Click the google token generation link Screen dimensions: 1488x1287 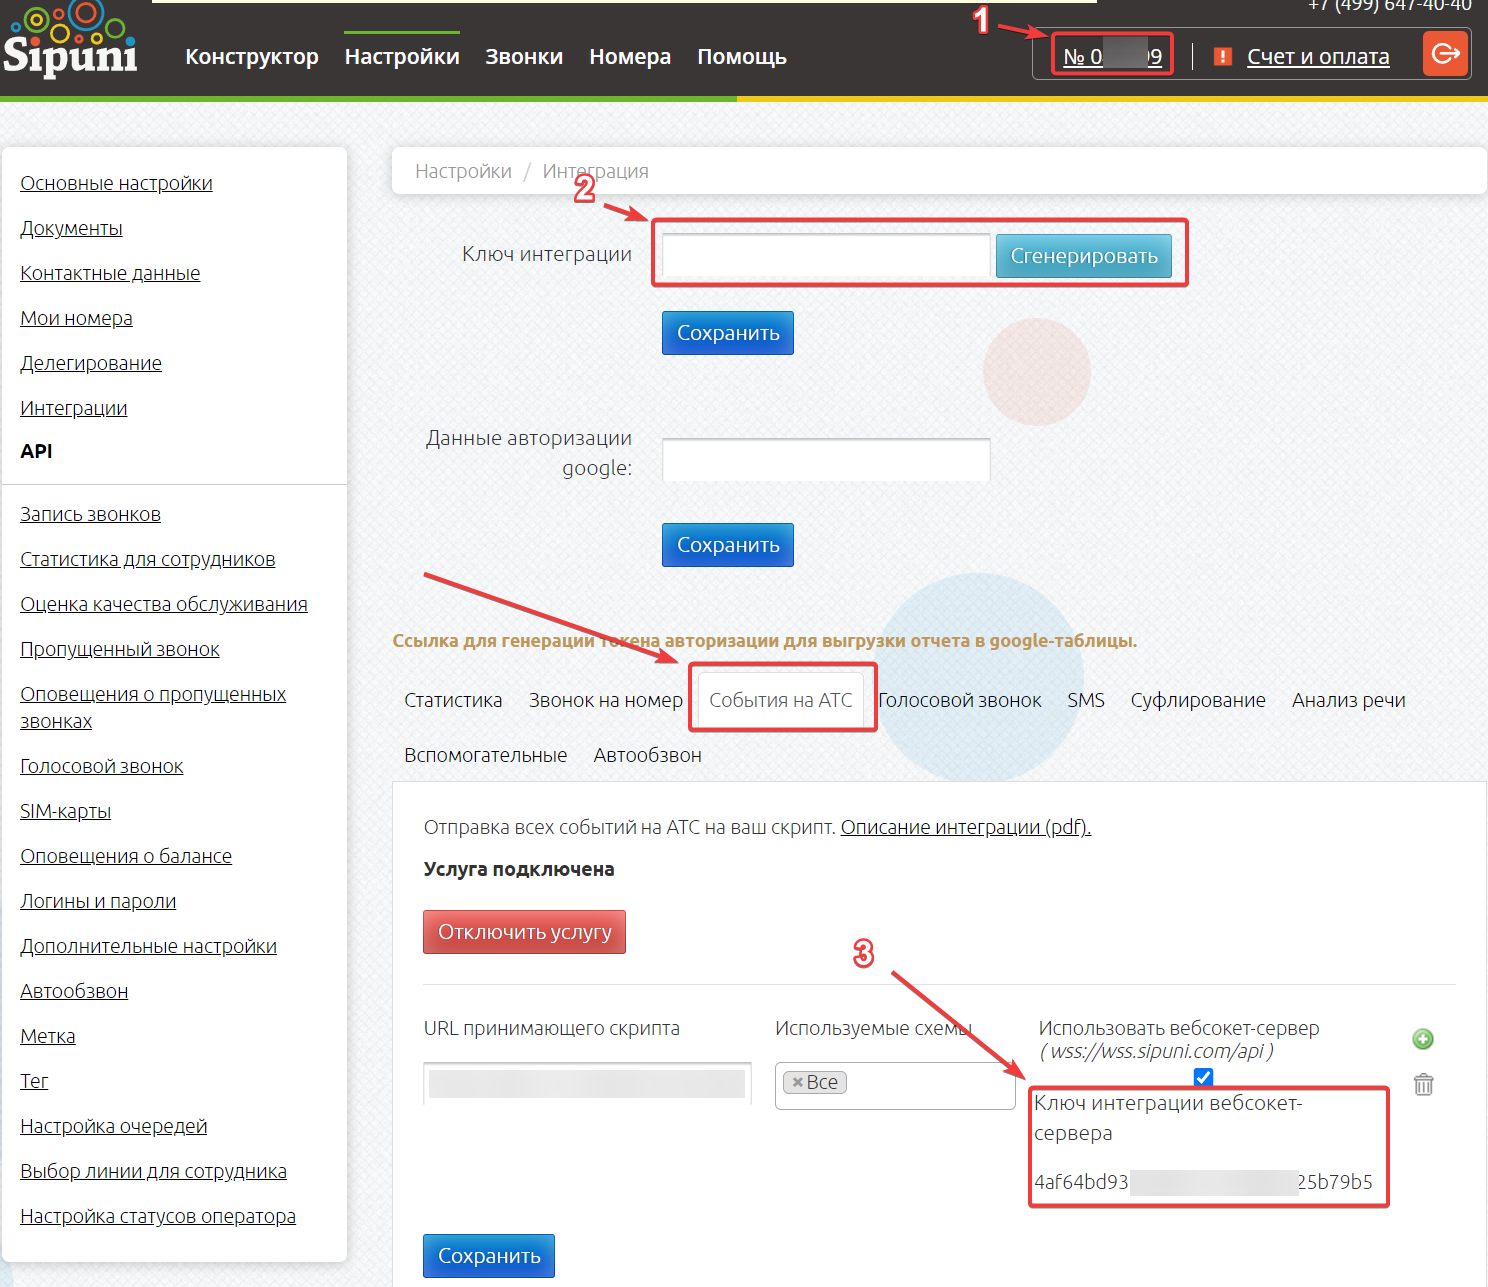pyautogui.click(x=765, y=641)
